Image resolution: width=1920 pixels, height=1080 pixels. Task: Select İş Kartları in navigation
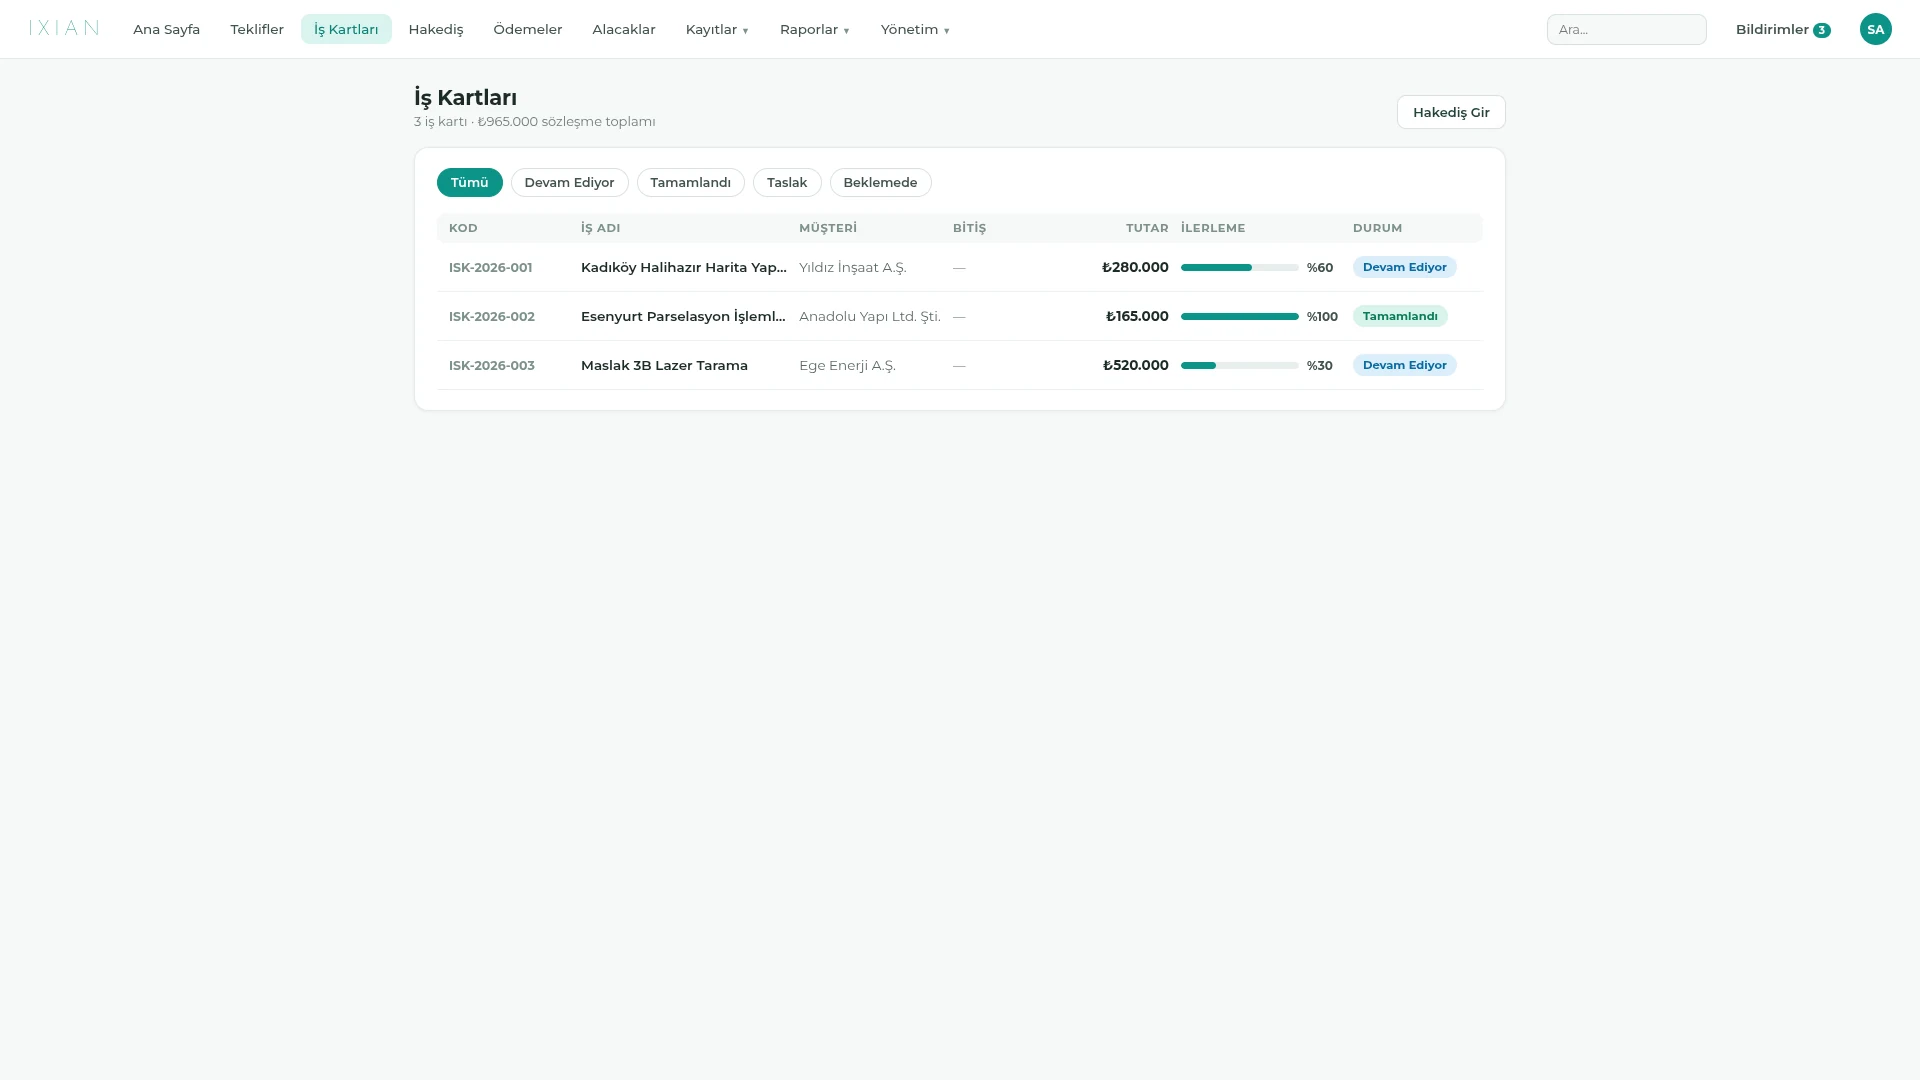tap(346, 29)
